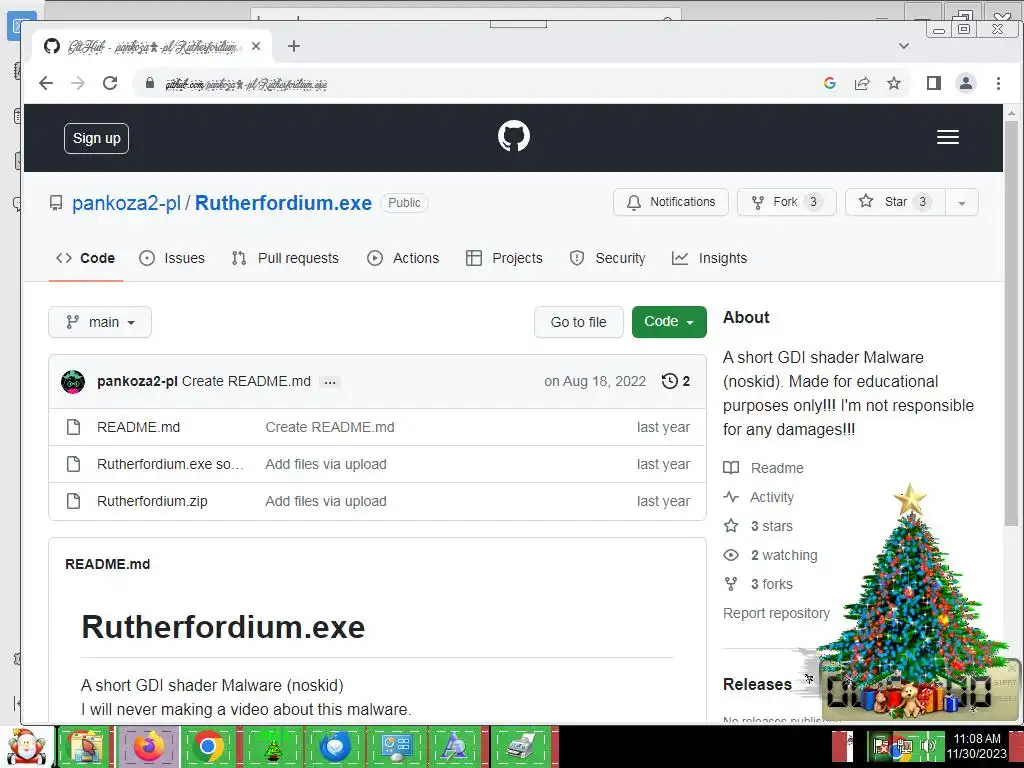Open the Chrome three-dot menu
Viewport: 1024px width, 768px height.
pos(998,83)
